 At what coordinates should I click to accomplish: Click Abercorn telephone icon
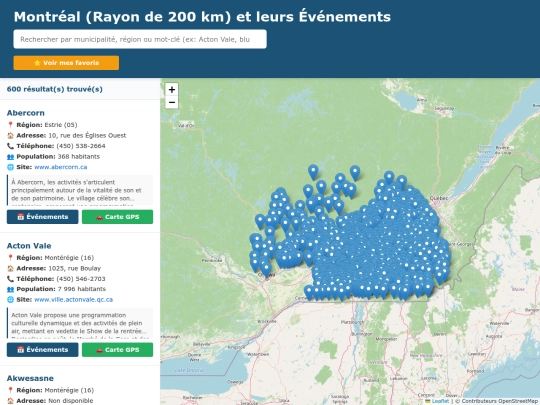coord(10,146)
